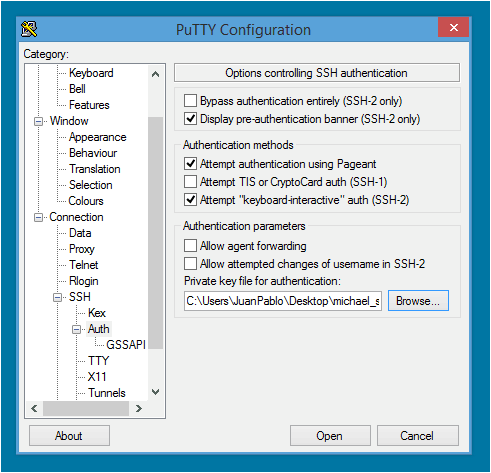491x473 pixels.
Task: Click the Browse button for private key
Action: [x=418, y=301]
